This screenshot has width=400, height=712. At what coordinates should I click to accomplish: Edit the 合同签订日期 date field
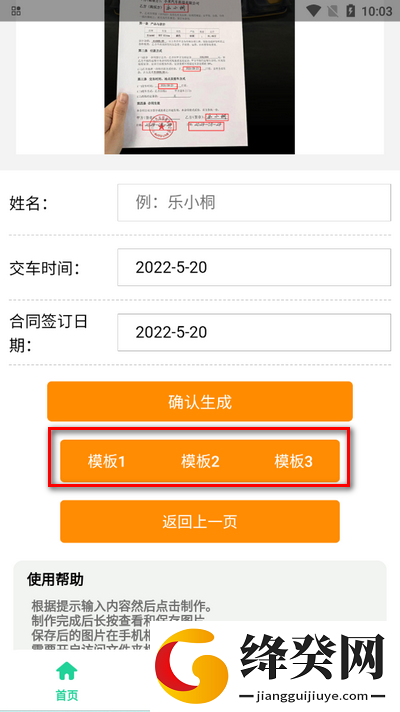(x=254, y=332)
